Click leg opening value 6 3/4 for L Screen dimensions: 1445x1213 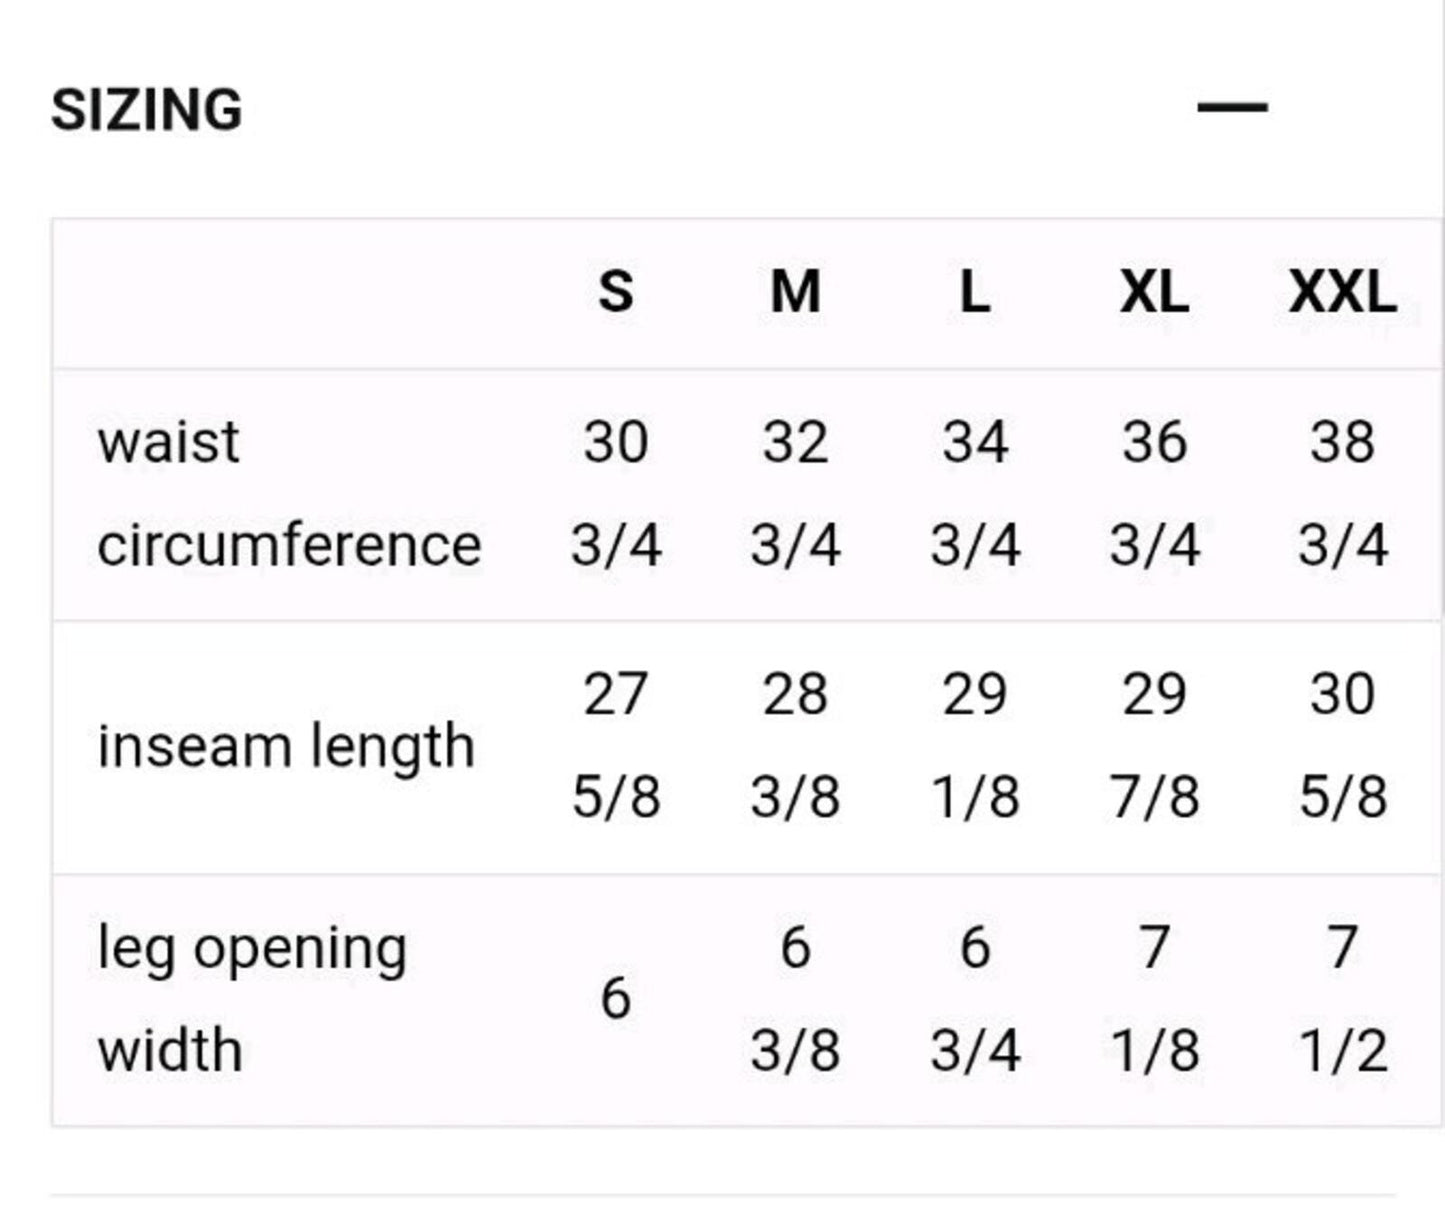975,999
